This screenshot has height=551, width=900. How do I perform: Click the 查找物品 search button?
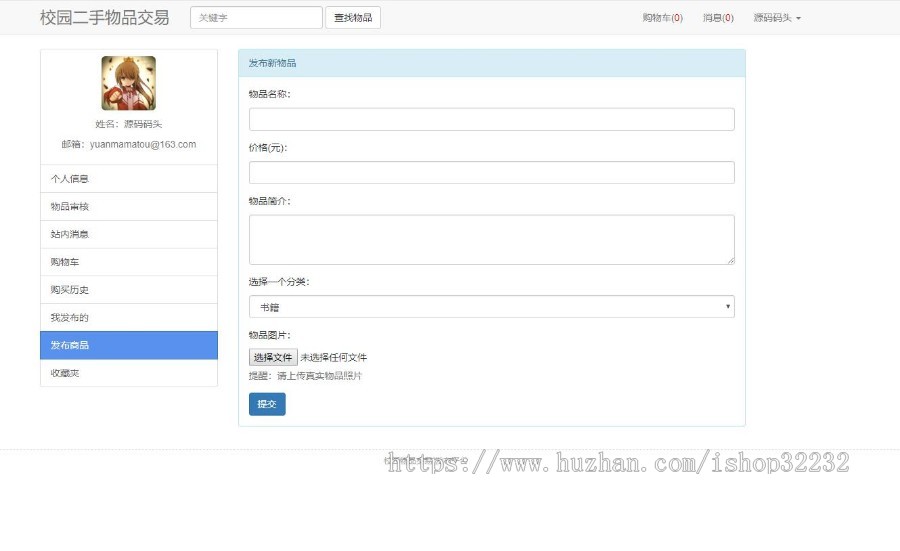coord(353,18)
